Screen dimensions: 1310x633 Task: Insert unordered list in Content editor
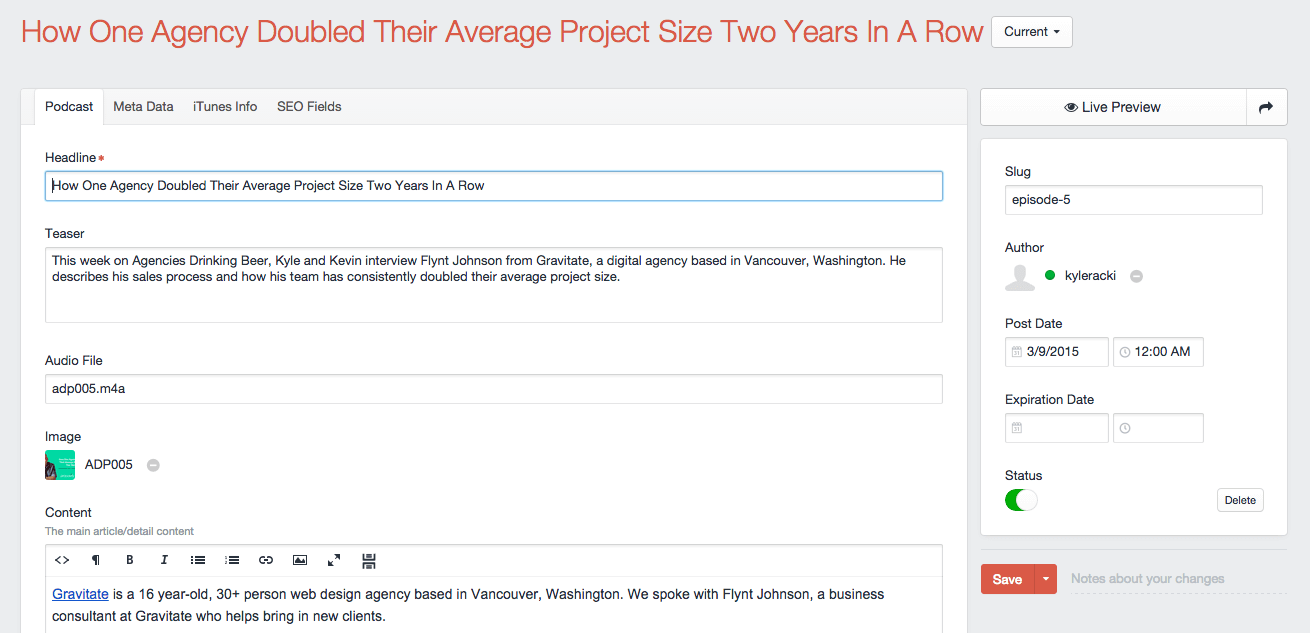click(x=198, y=561)
